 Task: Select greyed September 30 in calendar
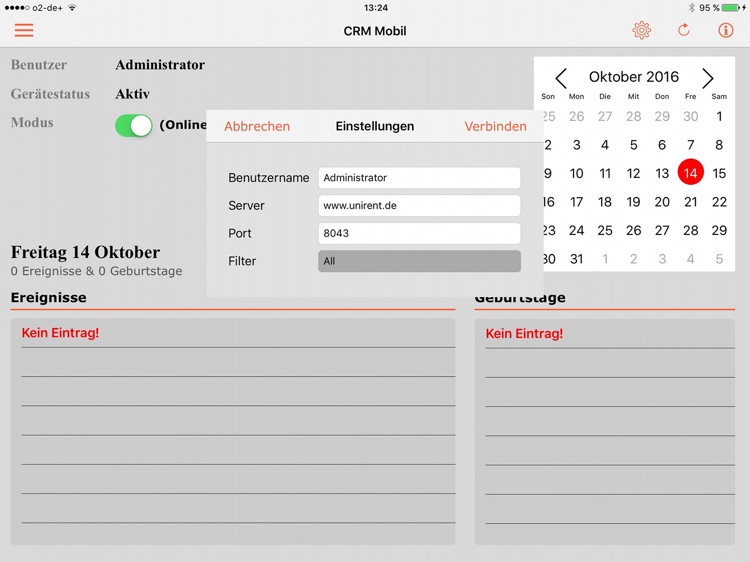click(x=690, y=116)
